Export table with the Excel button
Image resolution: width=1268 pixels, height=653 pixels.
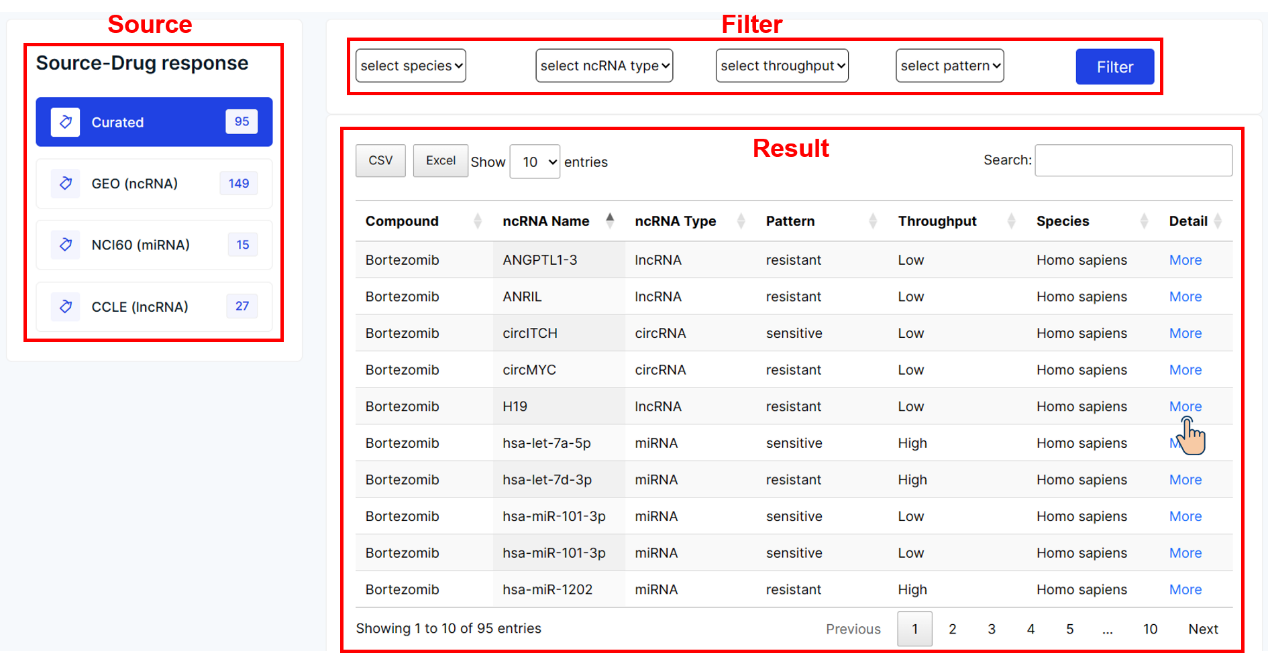click(441, 161)
